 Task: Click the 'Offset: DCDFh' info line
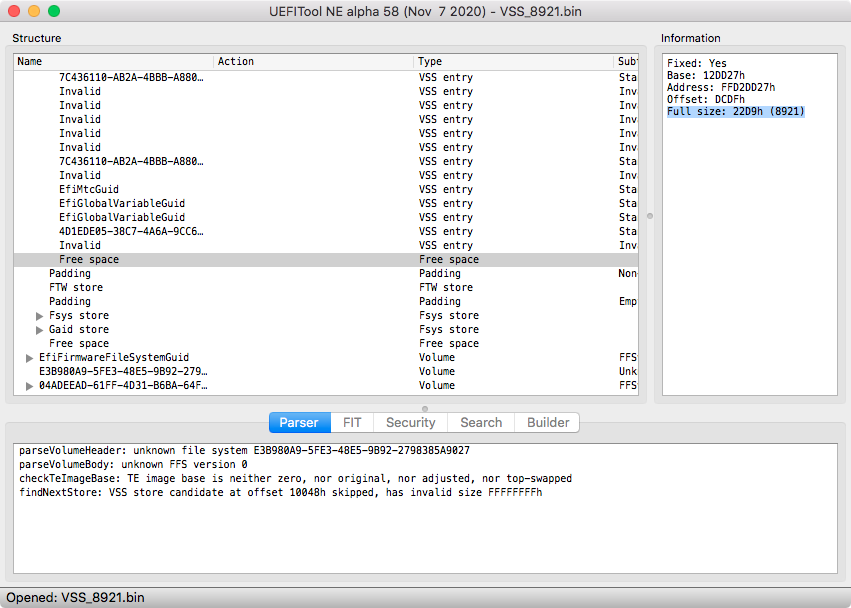pos(706,99)
